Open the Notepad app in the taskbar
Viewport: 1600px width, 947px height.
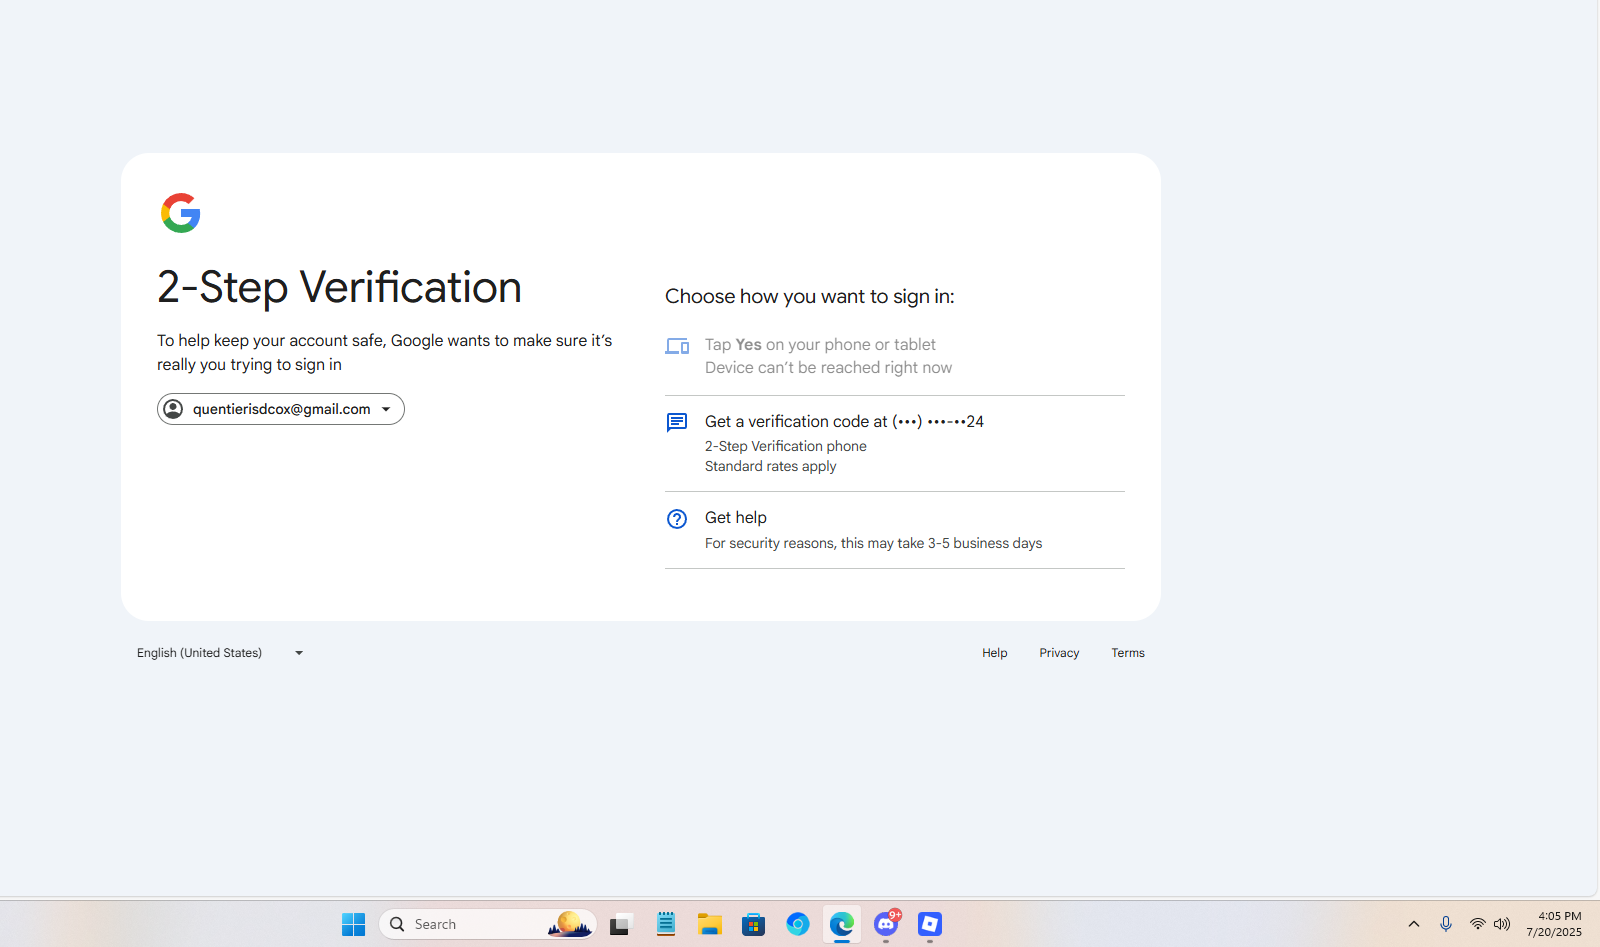(x=666, y=924)
